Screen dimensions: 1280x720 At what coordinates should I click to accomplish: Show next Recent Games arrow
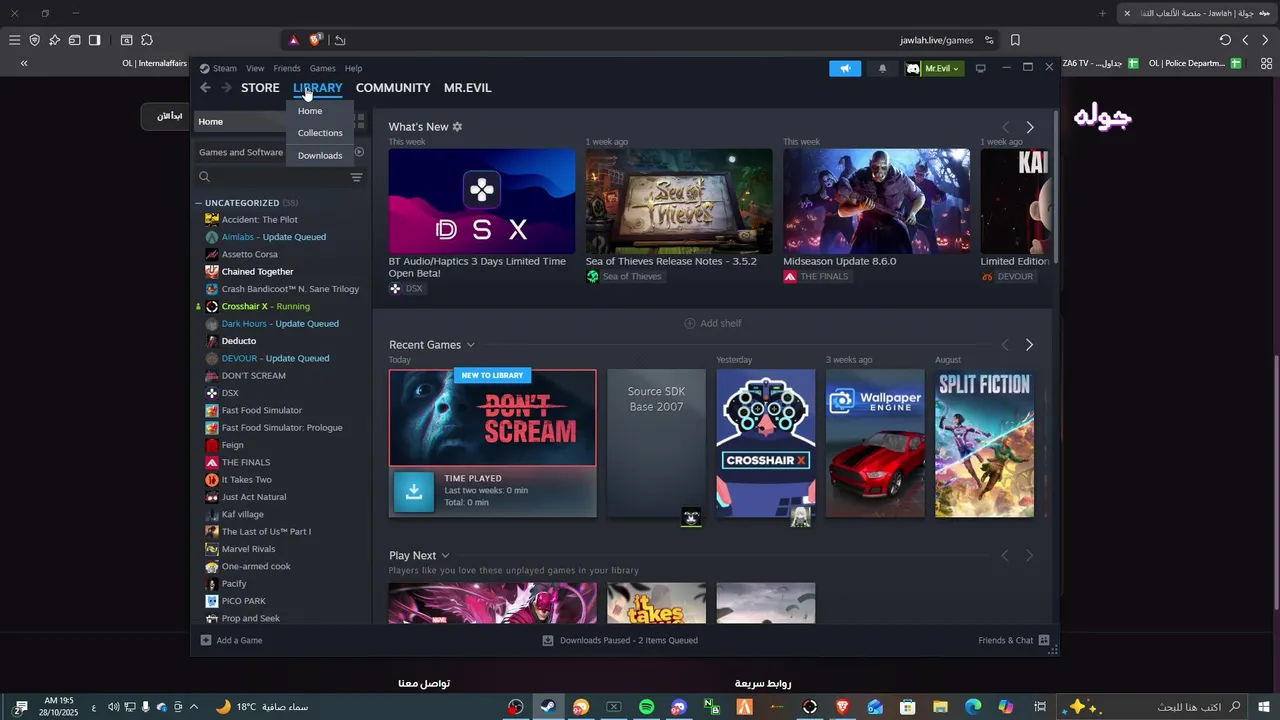(1030, 345)
